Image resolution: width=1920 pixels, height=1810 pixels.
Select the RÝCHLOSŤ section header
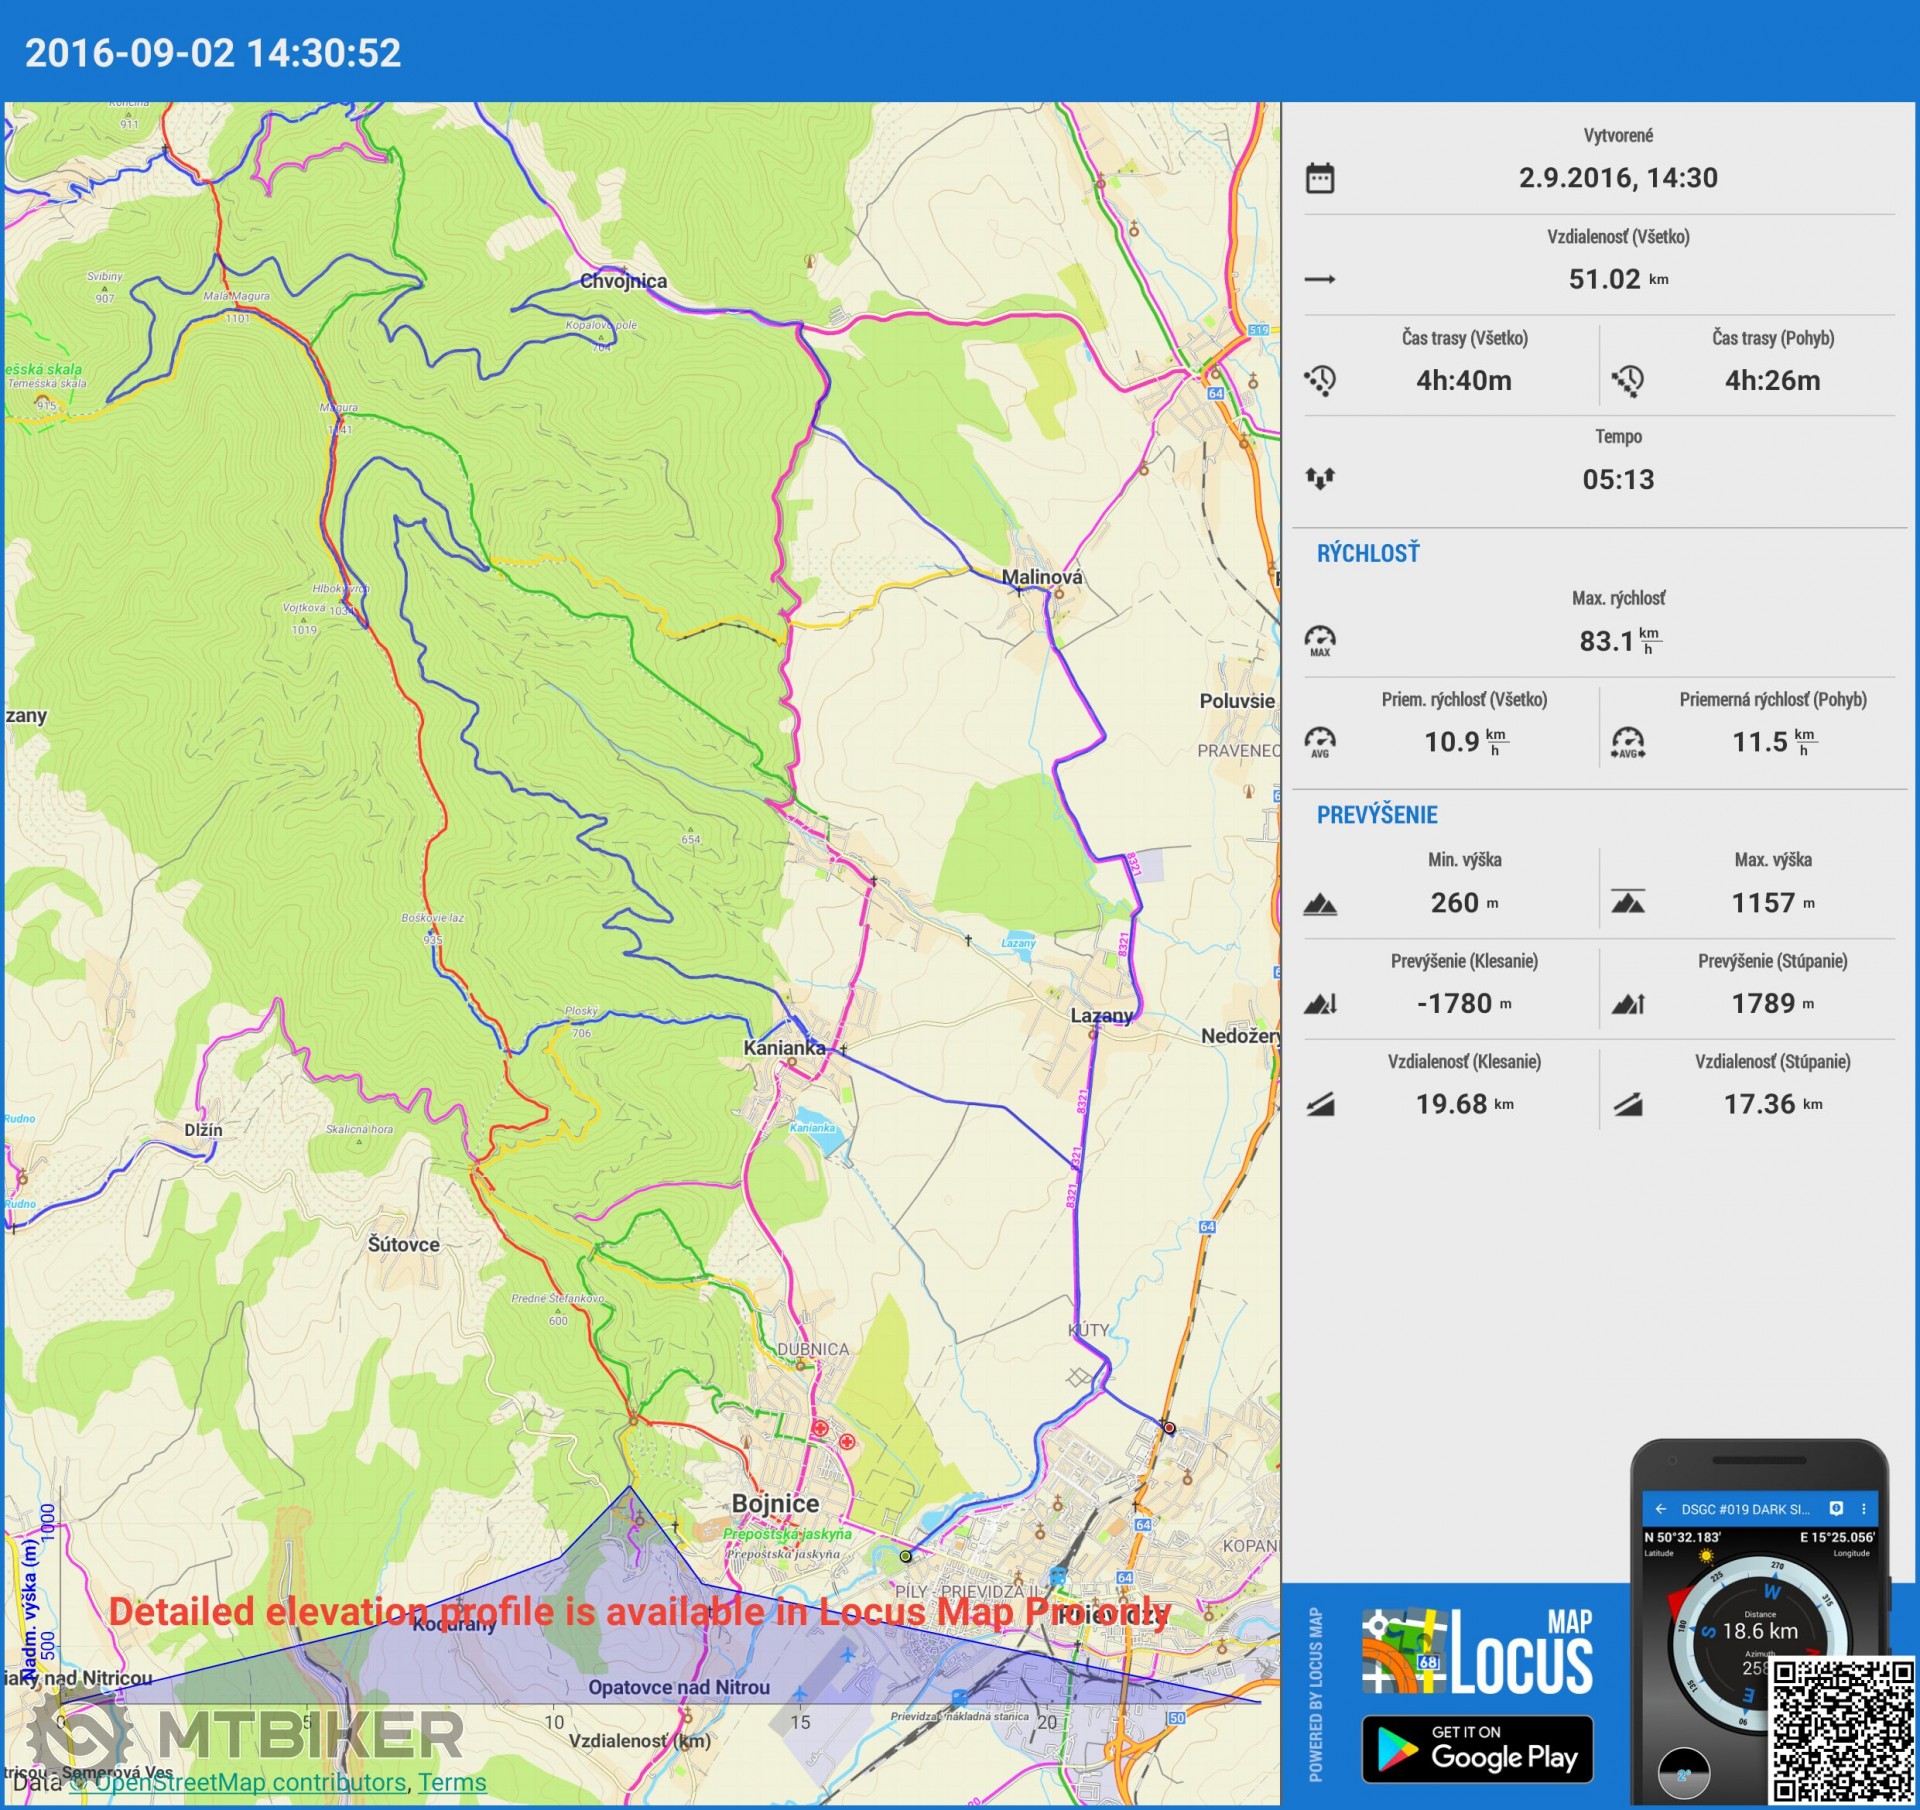pos(1367,554)
